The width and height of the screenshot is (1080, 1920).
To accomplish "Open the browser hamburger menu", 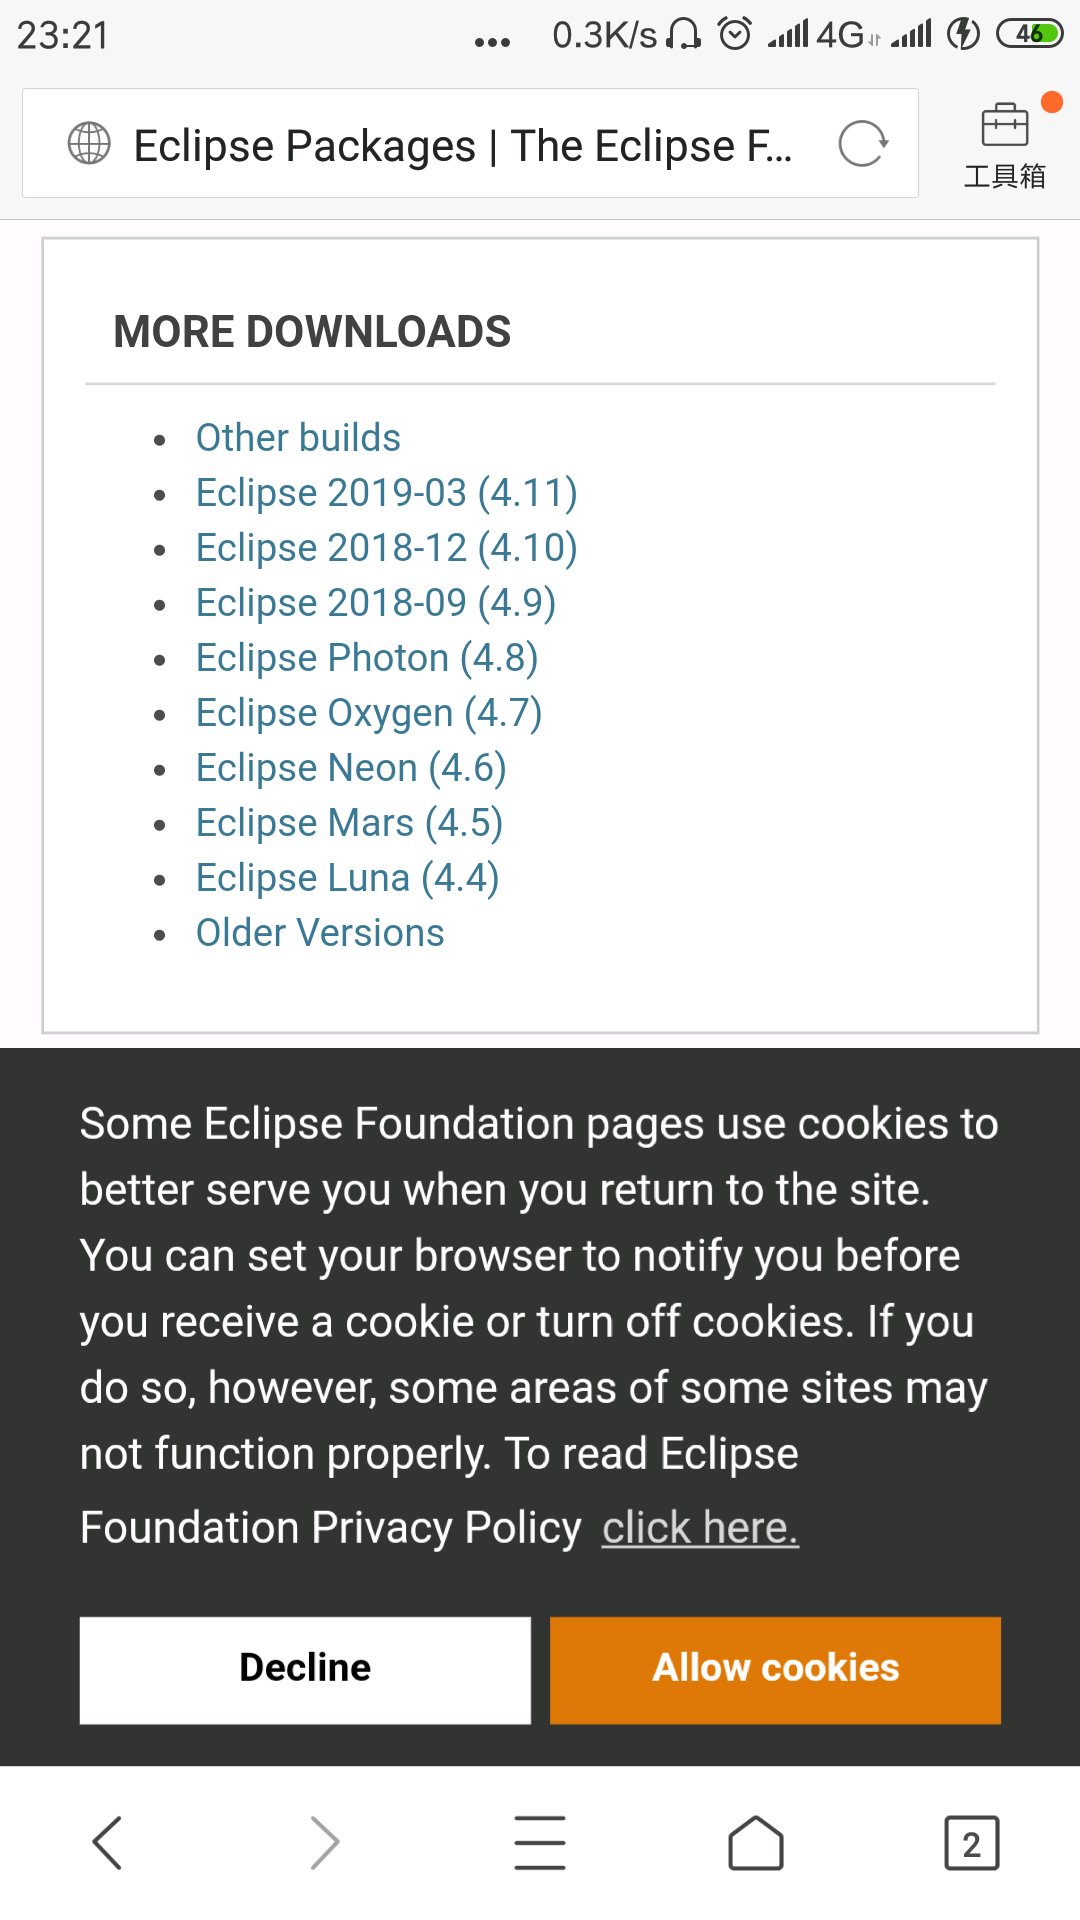I will (540, 1842).
